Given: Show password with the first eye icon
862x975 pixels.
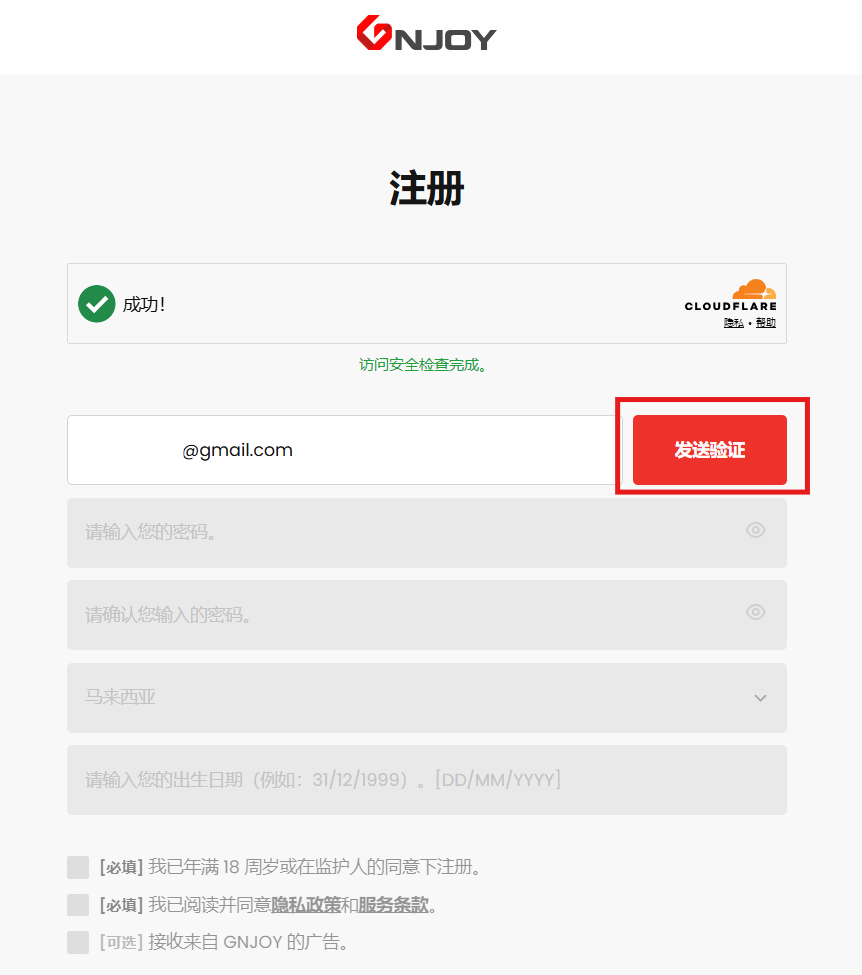Looking at the screenshot, I should [x=755, y=530].
